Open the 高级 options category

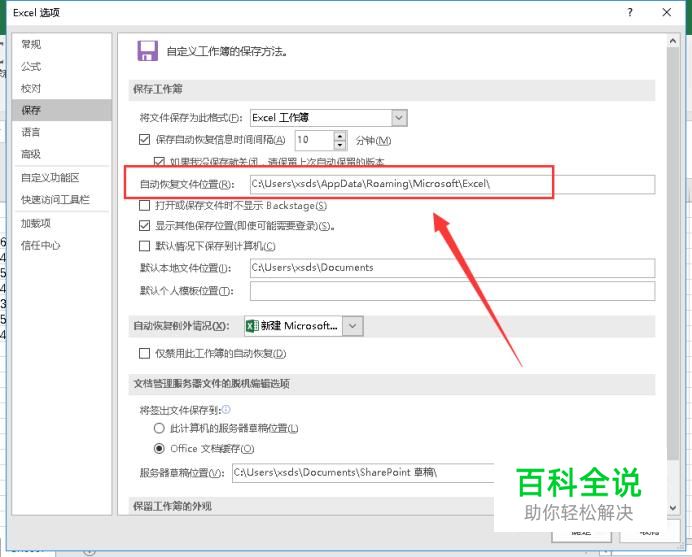pyautogui.click(x=31, y=154)
